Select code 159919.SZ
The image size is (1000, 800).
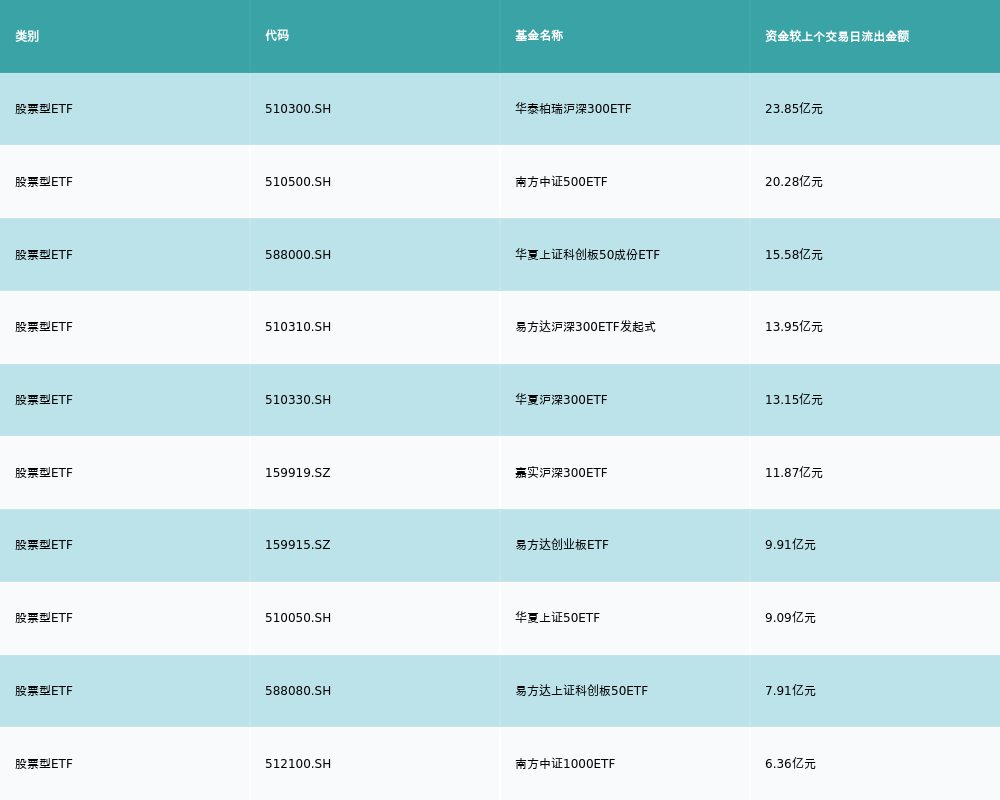(298, 473)
